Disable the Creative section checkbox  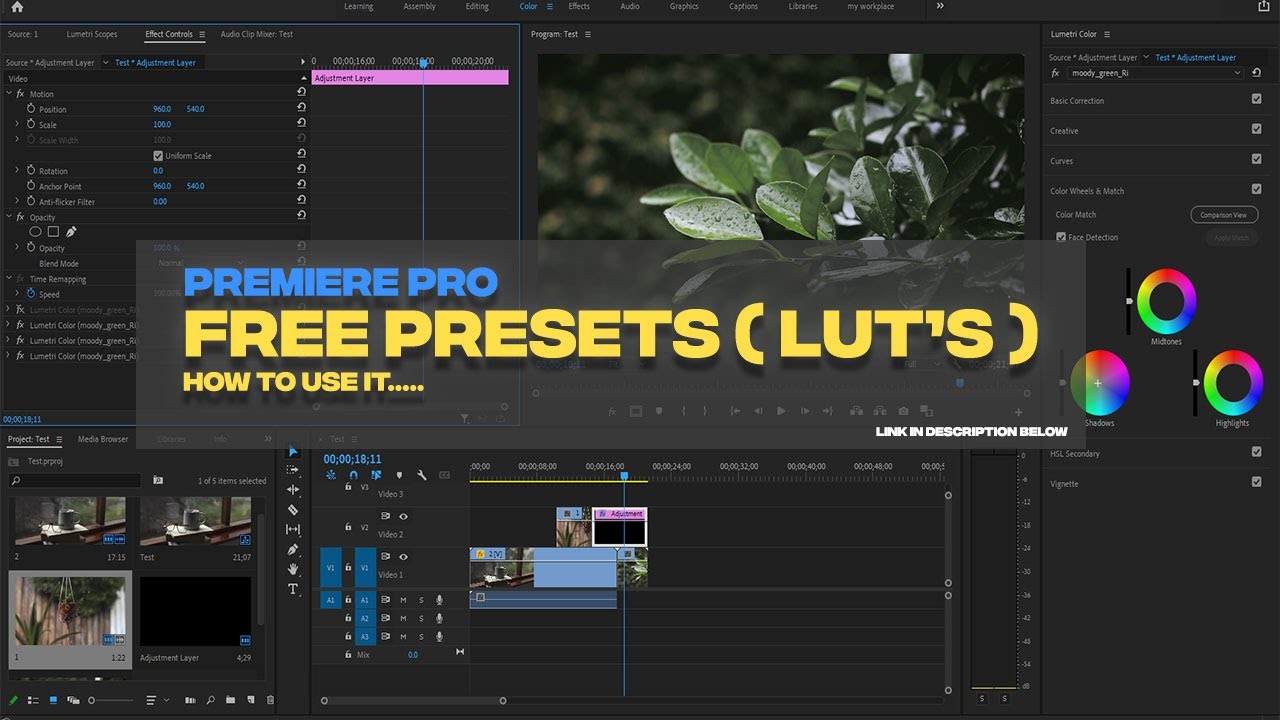click(x=1256, y=129)
